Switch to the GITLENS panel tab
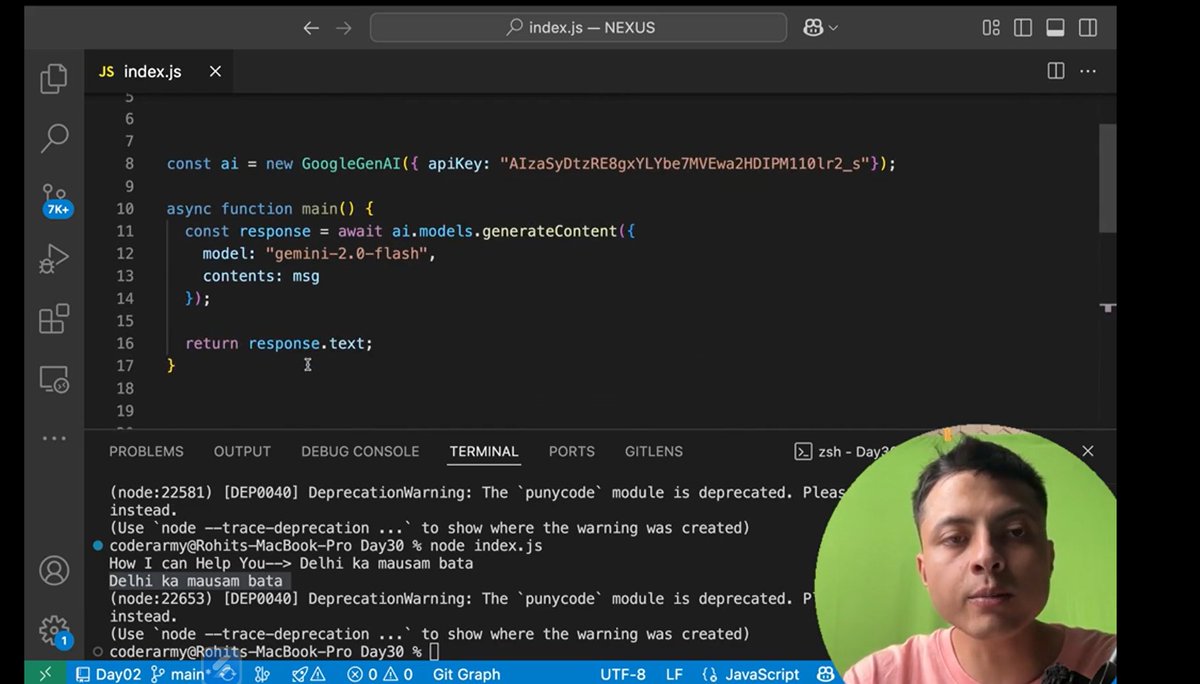The image size is (1200, 684). [654, 452]
